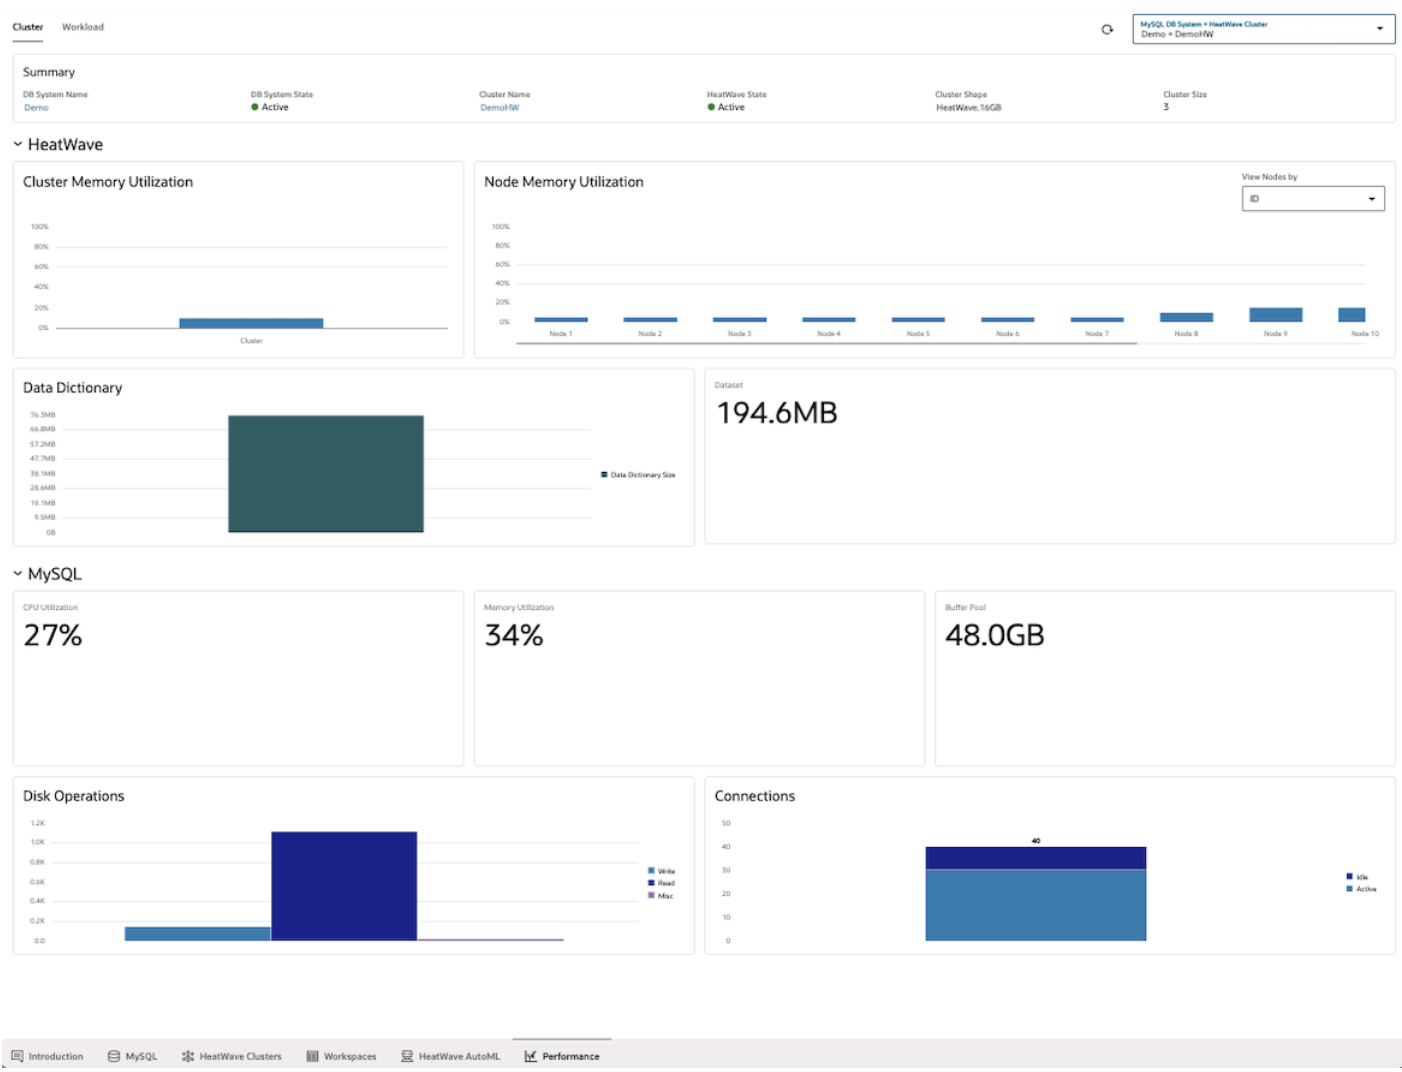Toggle the Active series in Connections legend

1361,889
